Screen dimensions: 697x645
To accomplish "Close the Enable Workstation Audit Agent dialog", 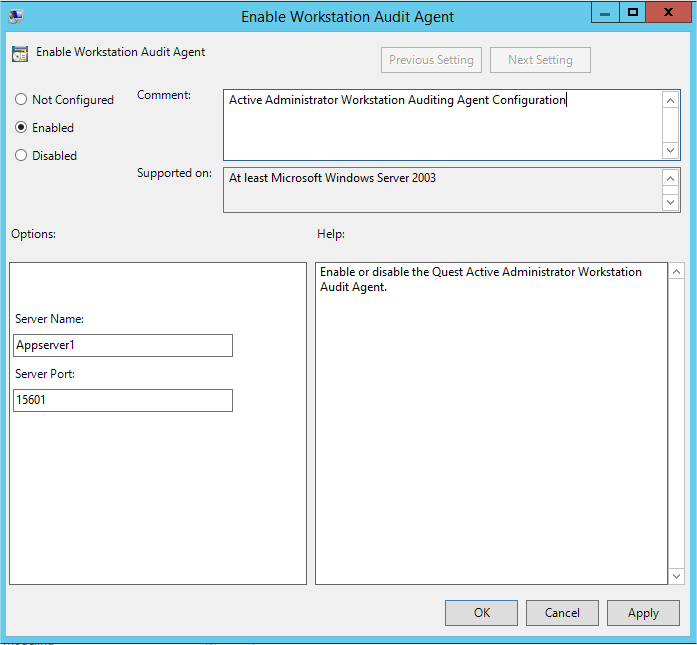I will tap(668, 13).
